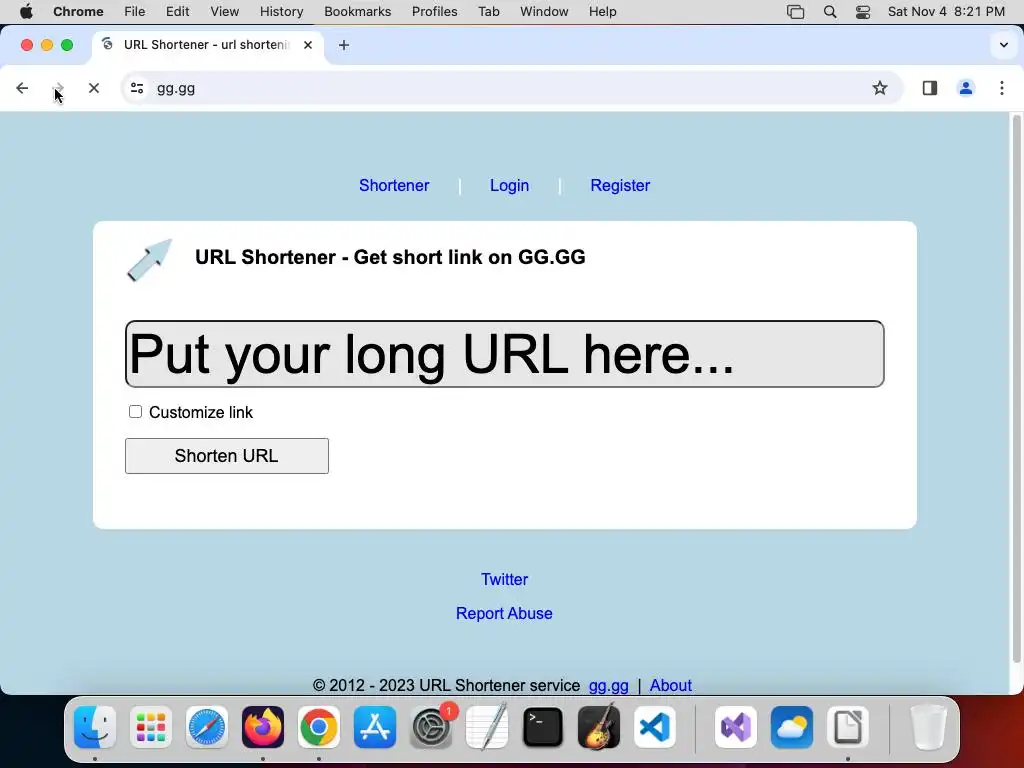Open the Apple menu
This screenshot has height=768, width=1024.
click(x=26, y=12)
